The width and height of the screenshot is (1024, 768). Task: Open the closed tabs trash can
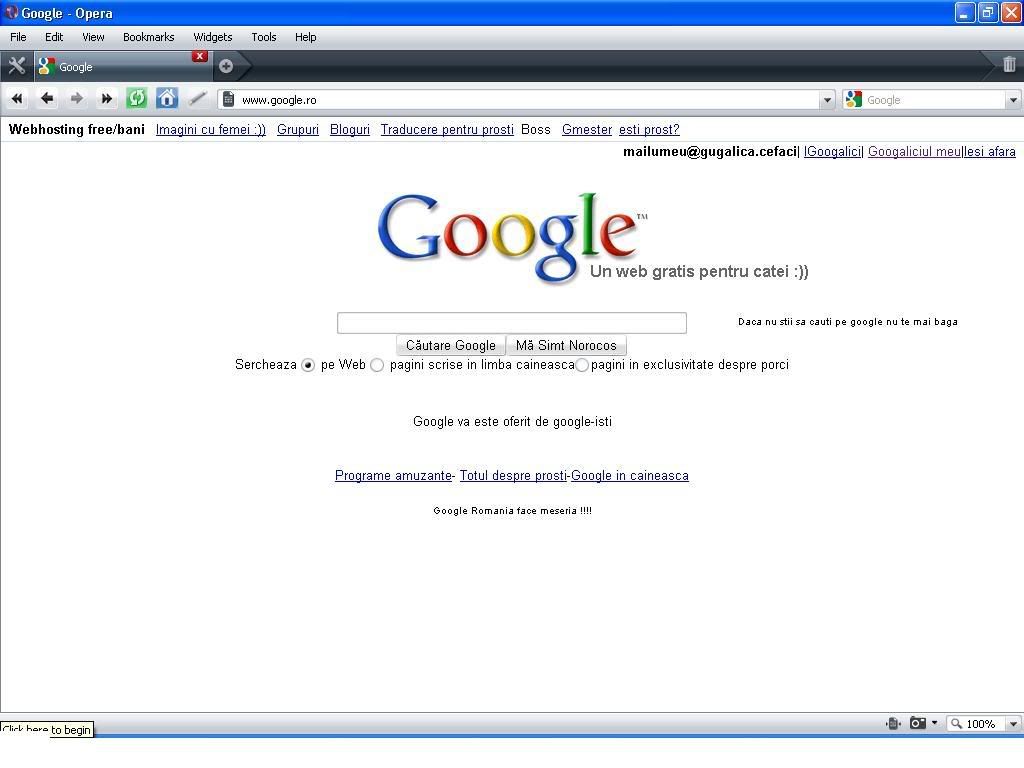pyautogui.click(x=1009, y=65)
